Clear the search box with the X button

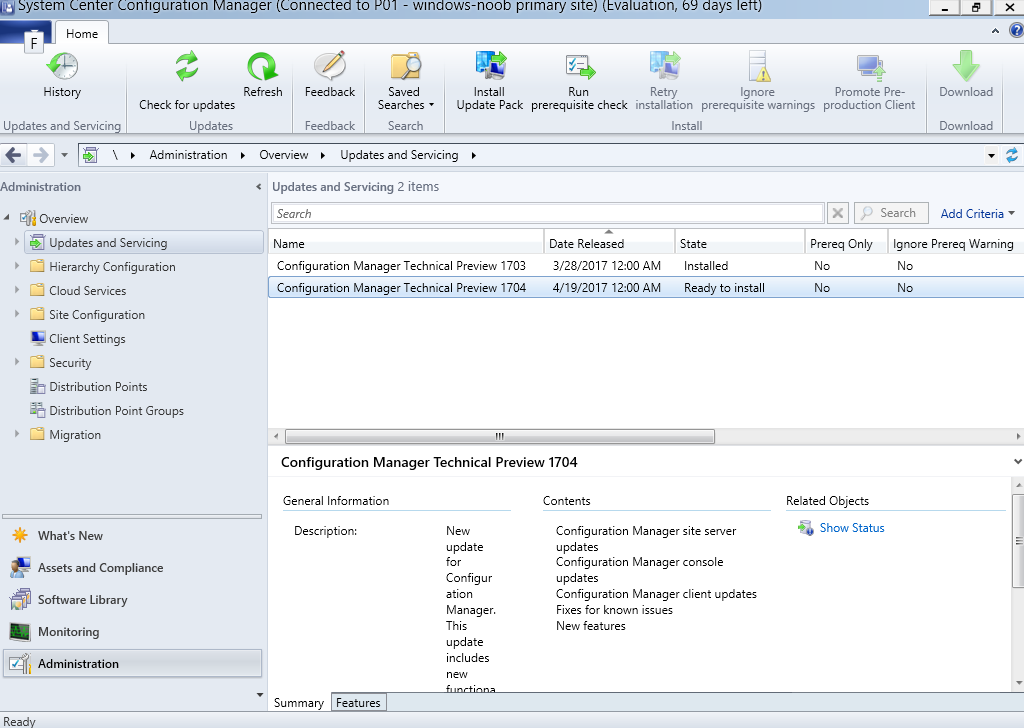coord(838,214)
